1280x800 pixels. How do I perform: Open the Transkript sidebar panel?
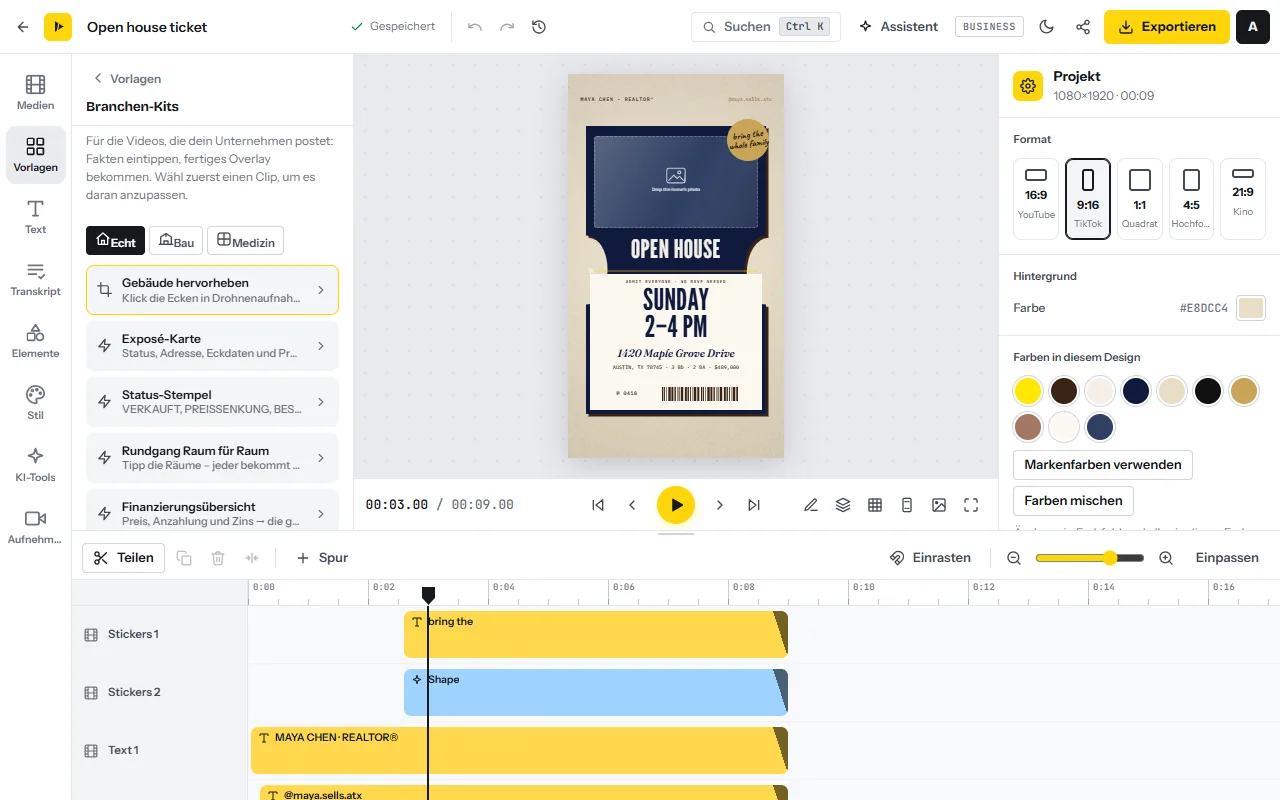36,278
